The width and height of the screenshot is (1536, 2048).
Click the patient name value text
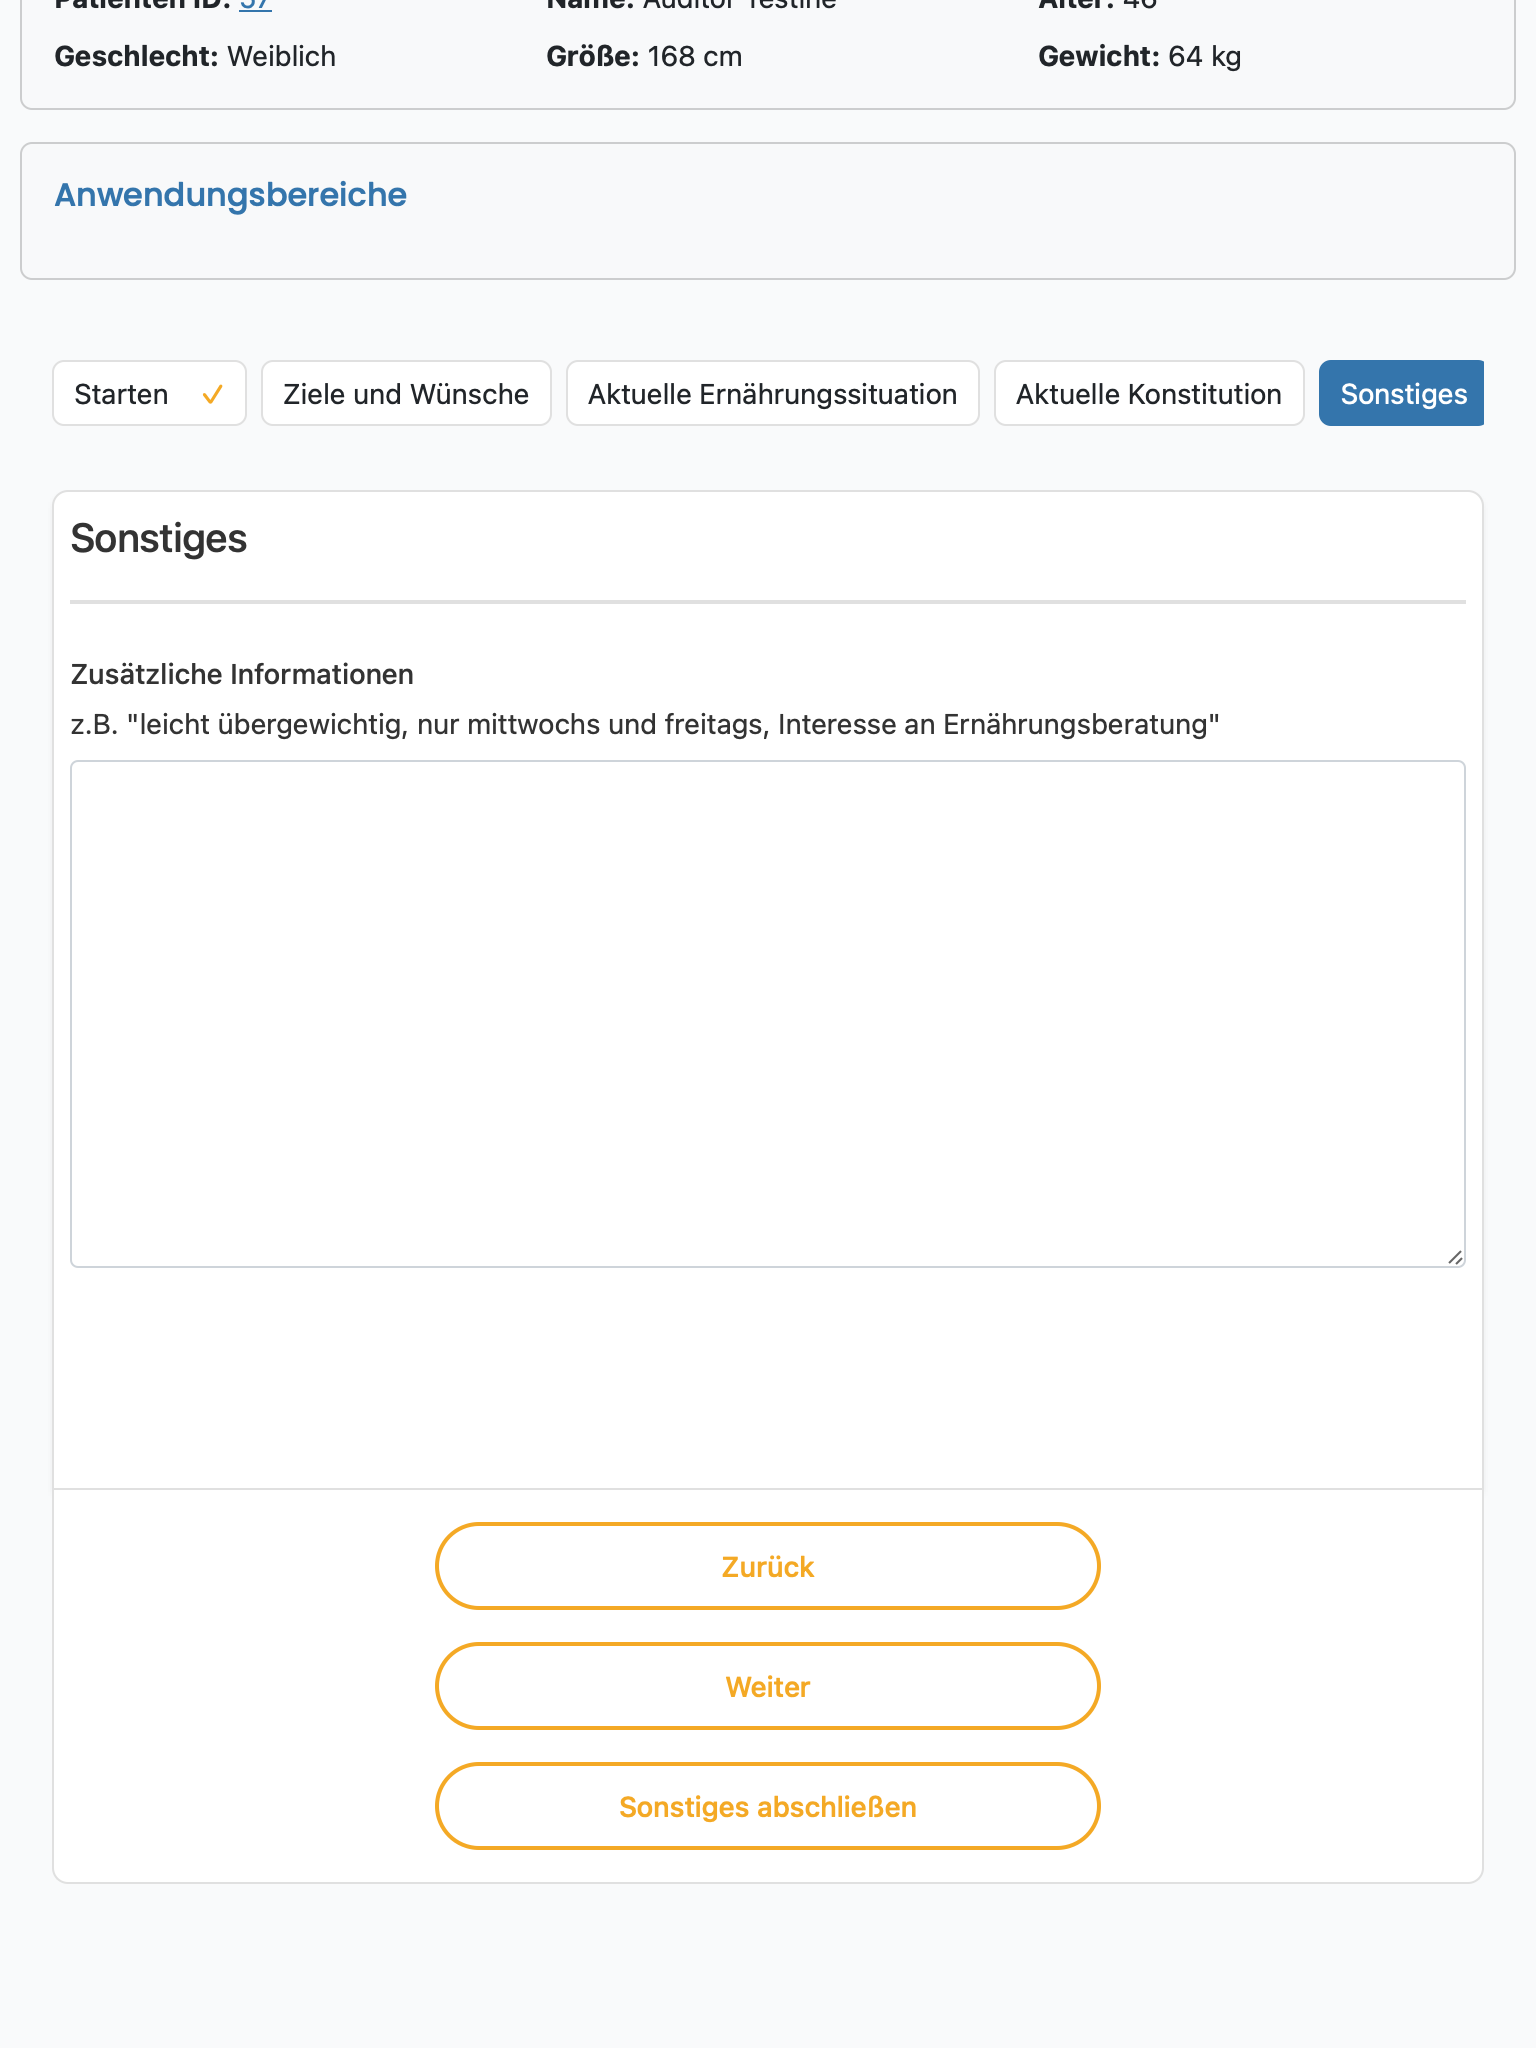pos(739,5)
